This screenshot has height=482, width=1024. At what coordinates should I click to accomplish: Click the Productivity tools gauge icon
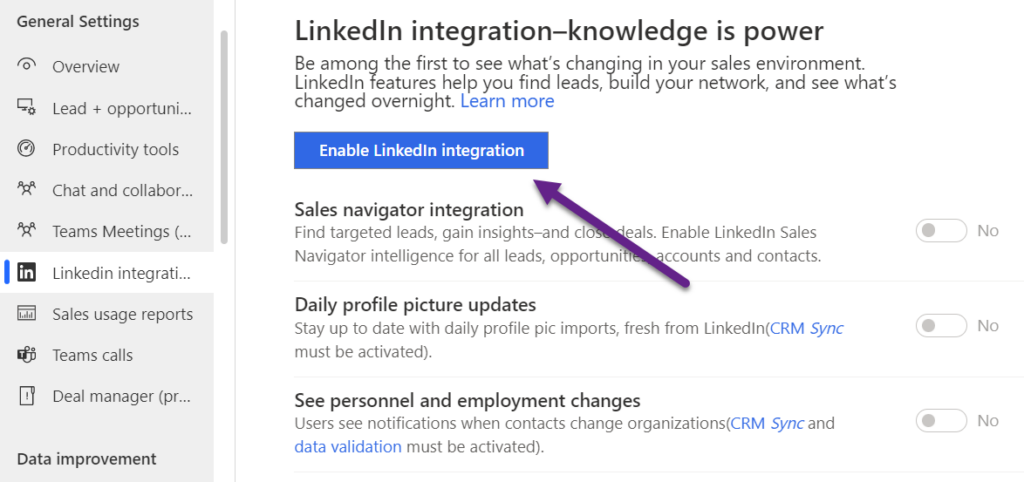click(x=27, y=149)
